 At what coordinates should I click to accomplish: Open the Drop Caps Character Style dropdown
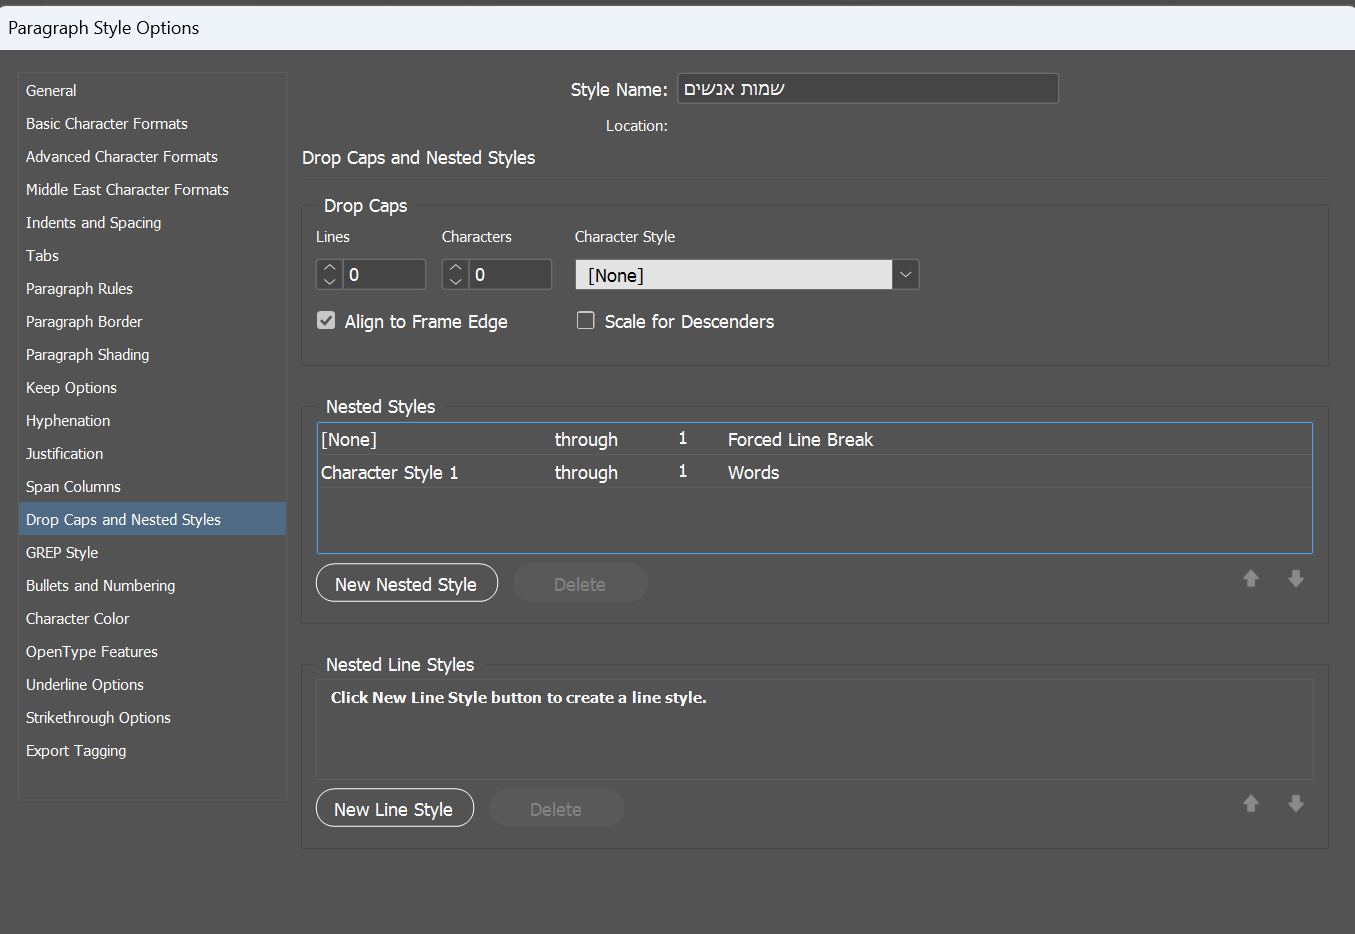tap(905, 275)
